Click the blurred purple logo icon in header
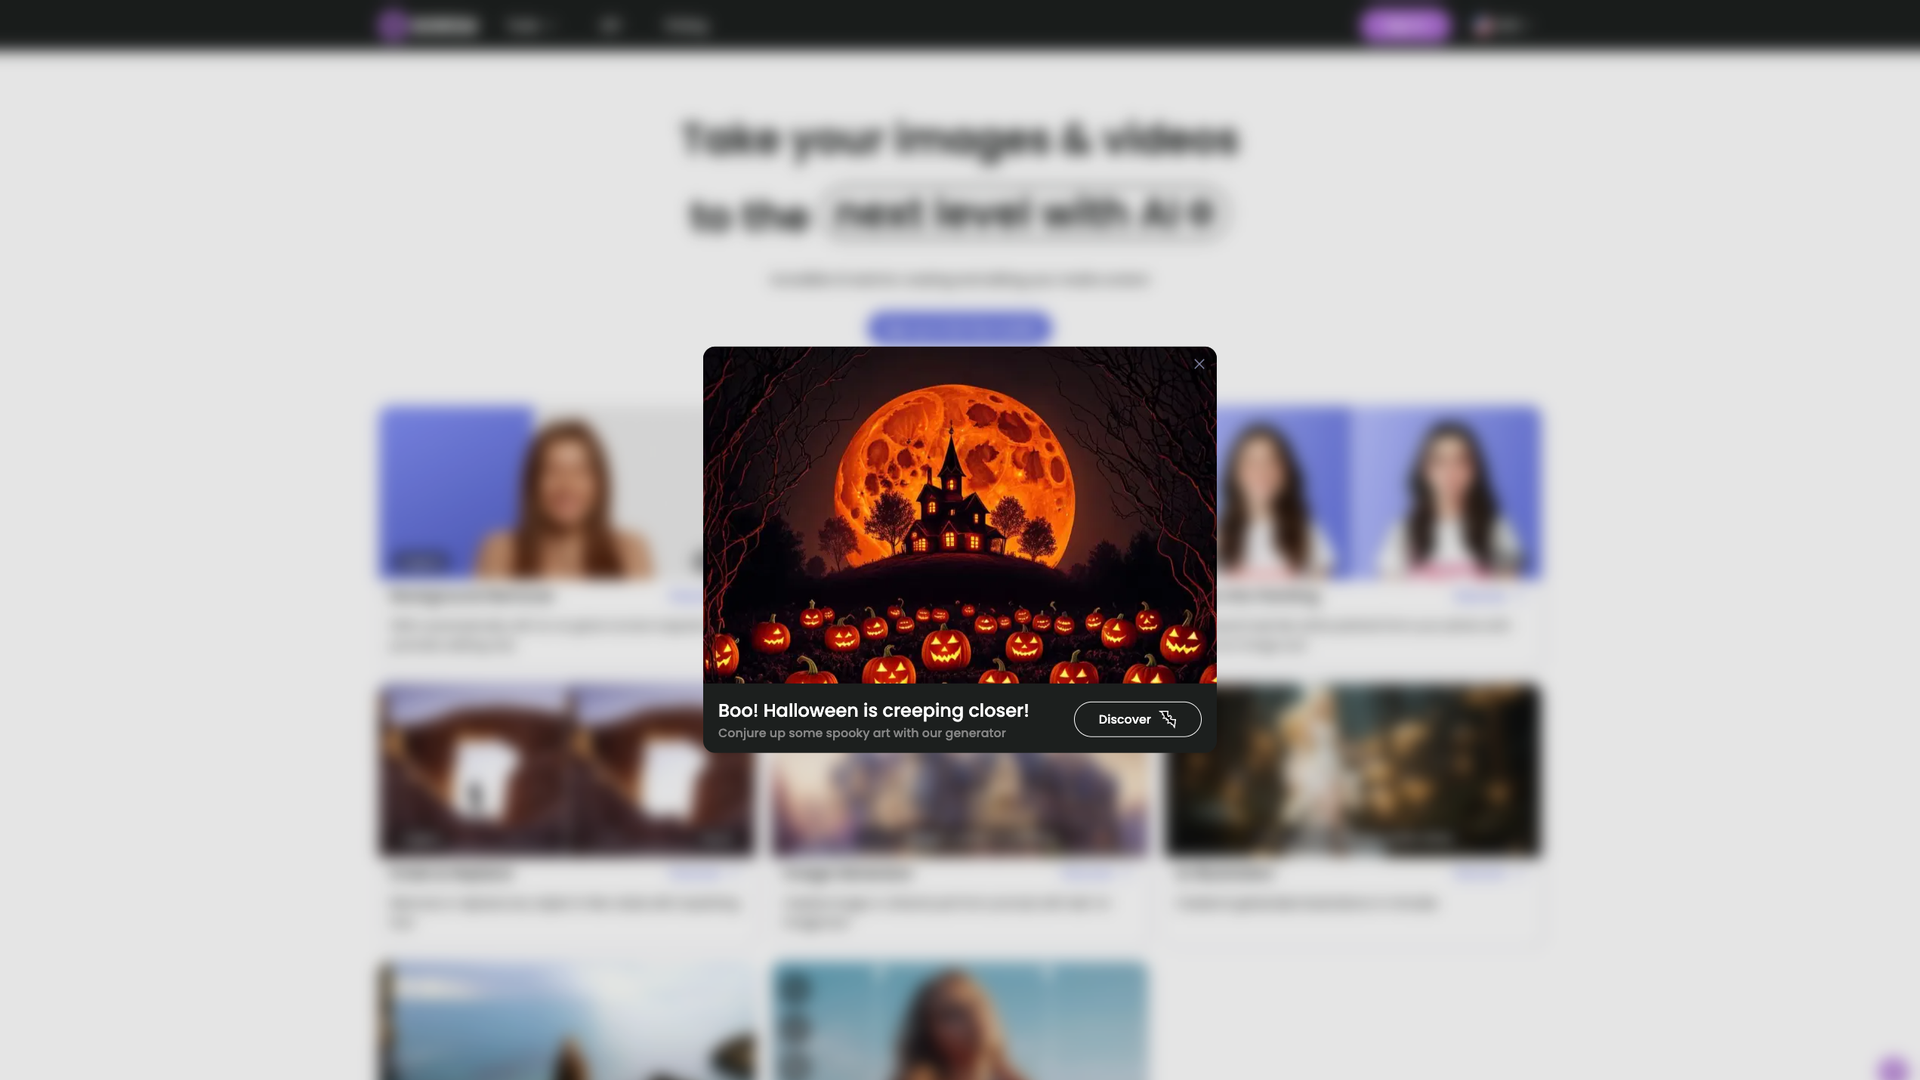The image size is (1920, 1080). (392, 25)
